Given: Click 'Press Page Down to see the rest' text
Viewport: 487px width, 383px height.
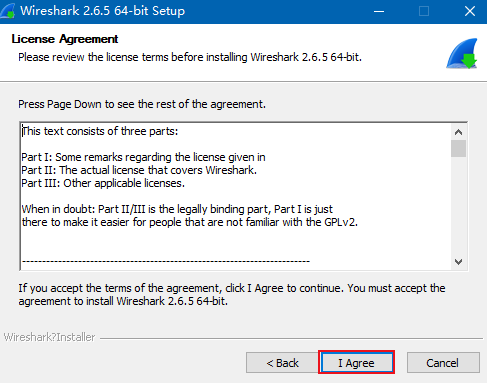Looking at the screenshot, I should click(x=142, y=104).
